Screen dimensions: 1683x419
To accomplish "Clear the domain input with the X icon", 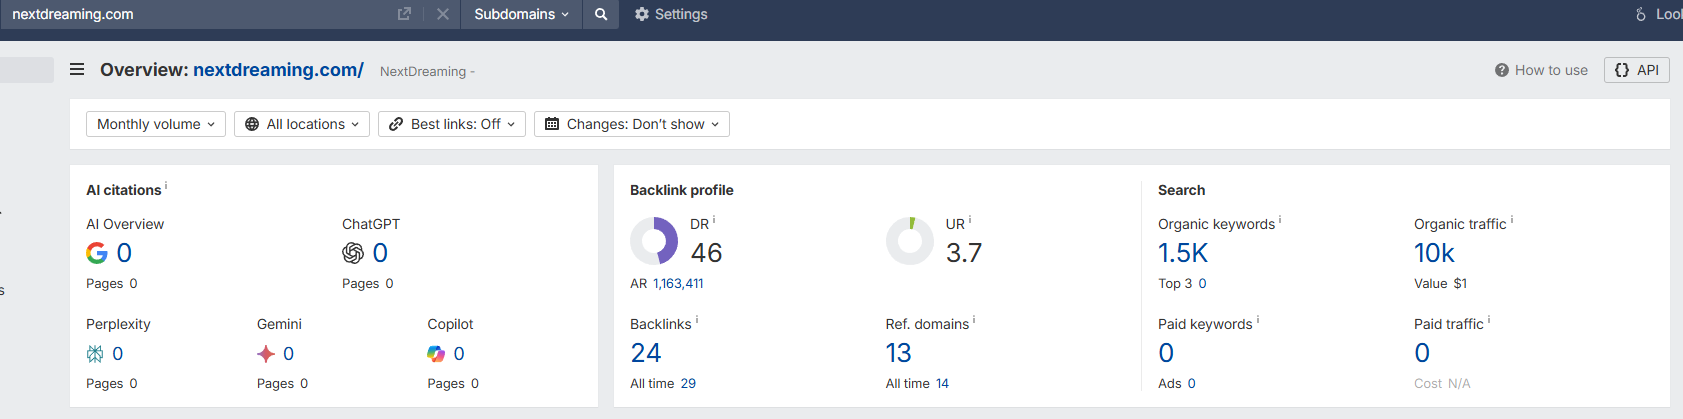I will 443,14.
